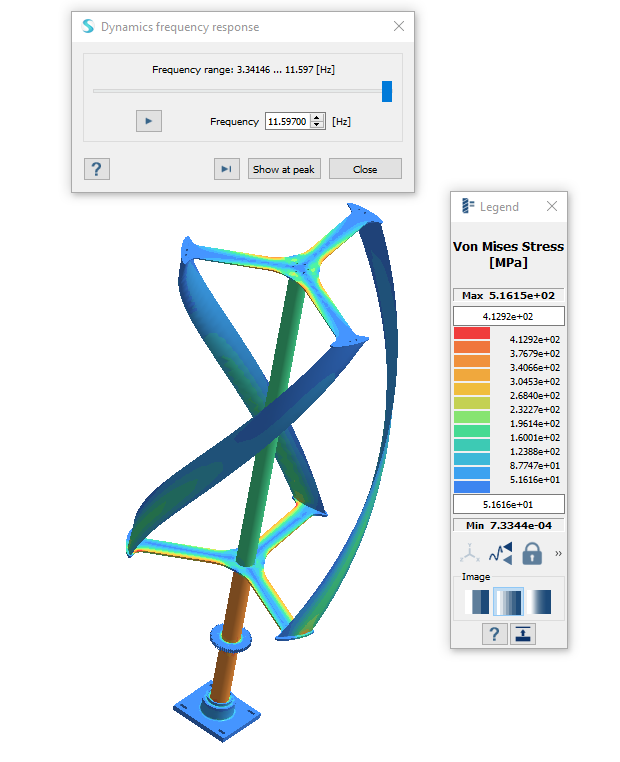Step to next frequency frame
The image size is (620, 762).
click(227, 169)
